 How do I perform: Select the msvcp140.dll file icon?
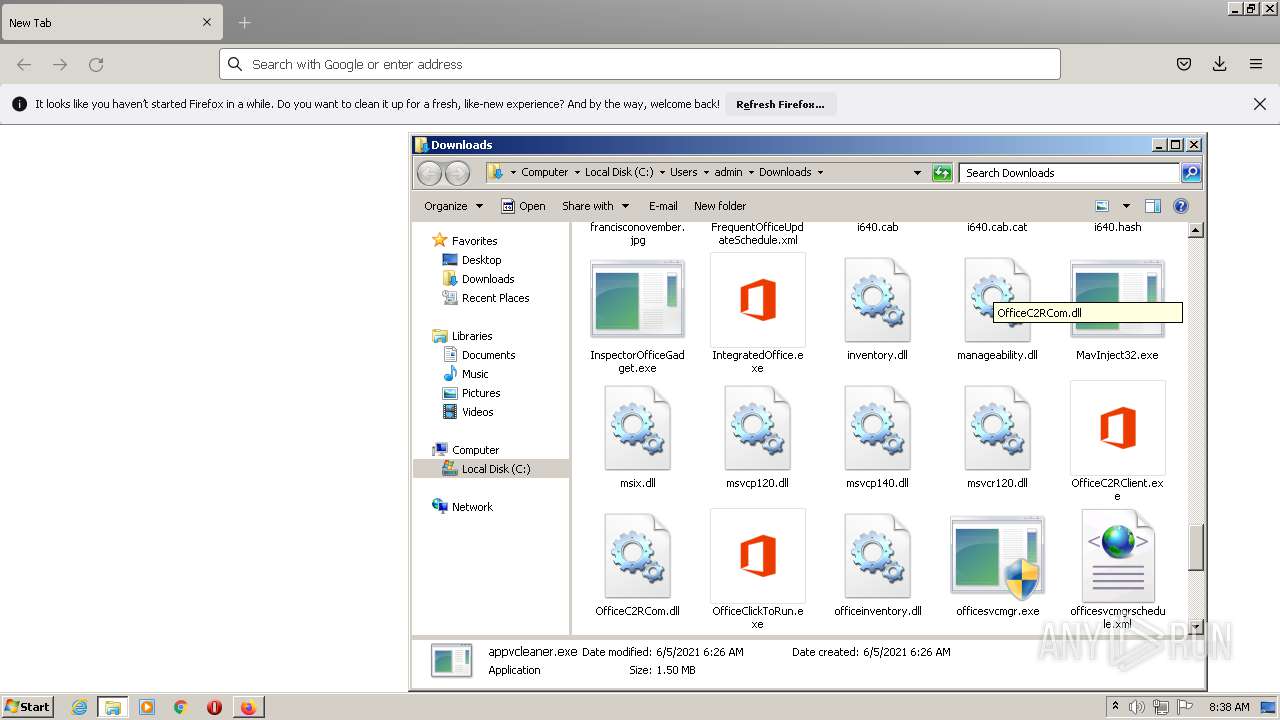(x=877, y=428)
